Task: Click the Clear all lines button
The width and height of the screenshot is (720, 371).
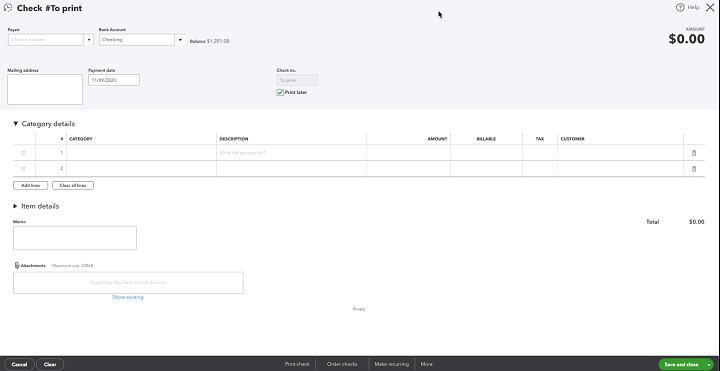Action: click(73, 186)
